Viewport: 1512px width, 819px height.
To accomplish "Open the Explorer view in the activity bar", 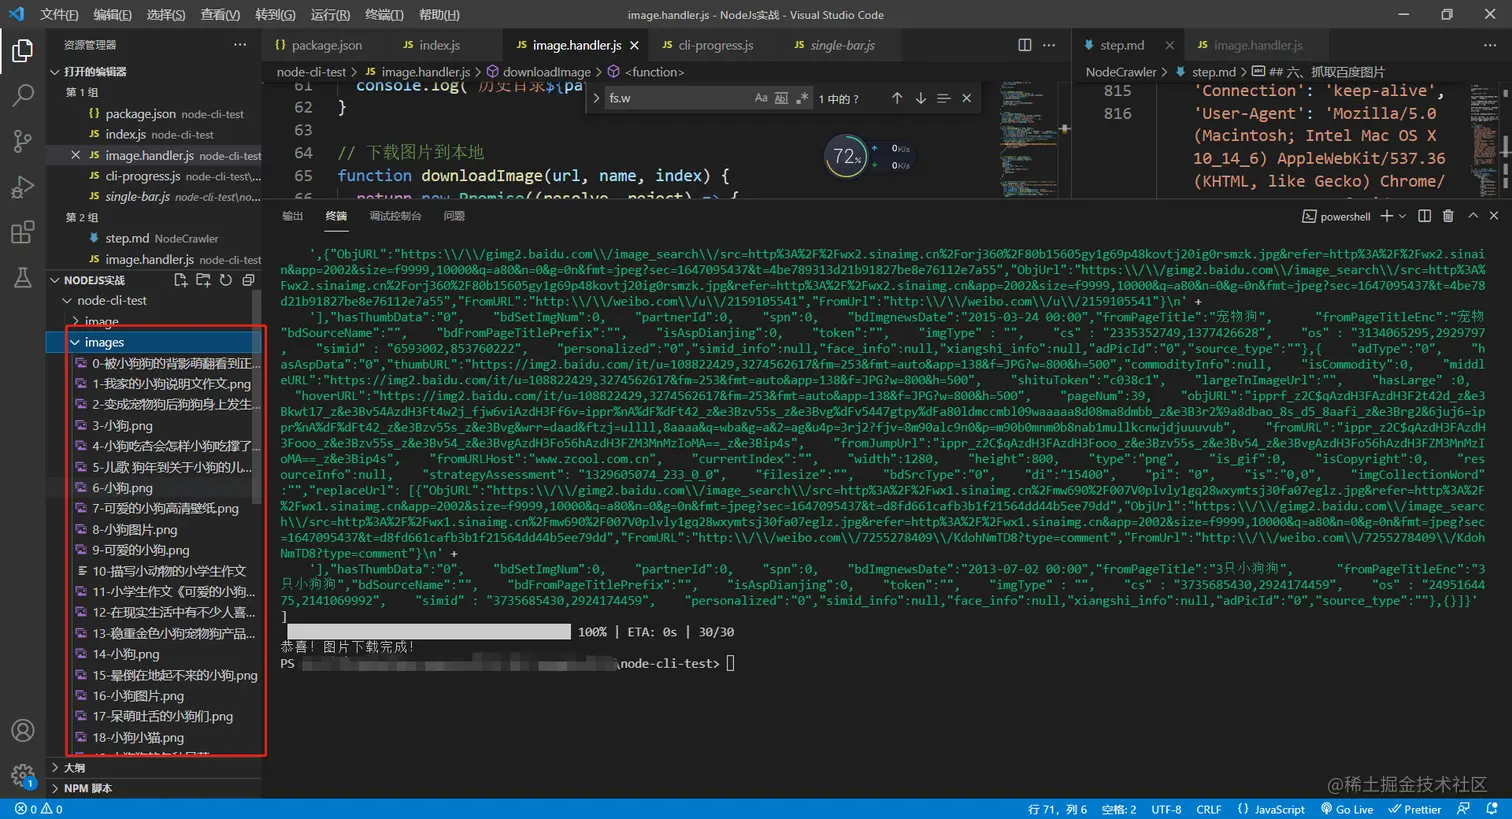I will pos(22,50).
